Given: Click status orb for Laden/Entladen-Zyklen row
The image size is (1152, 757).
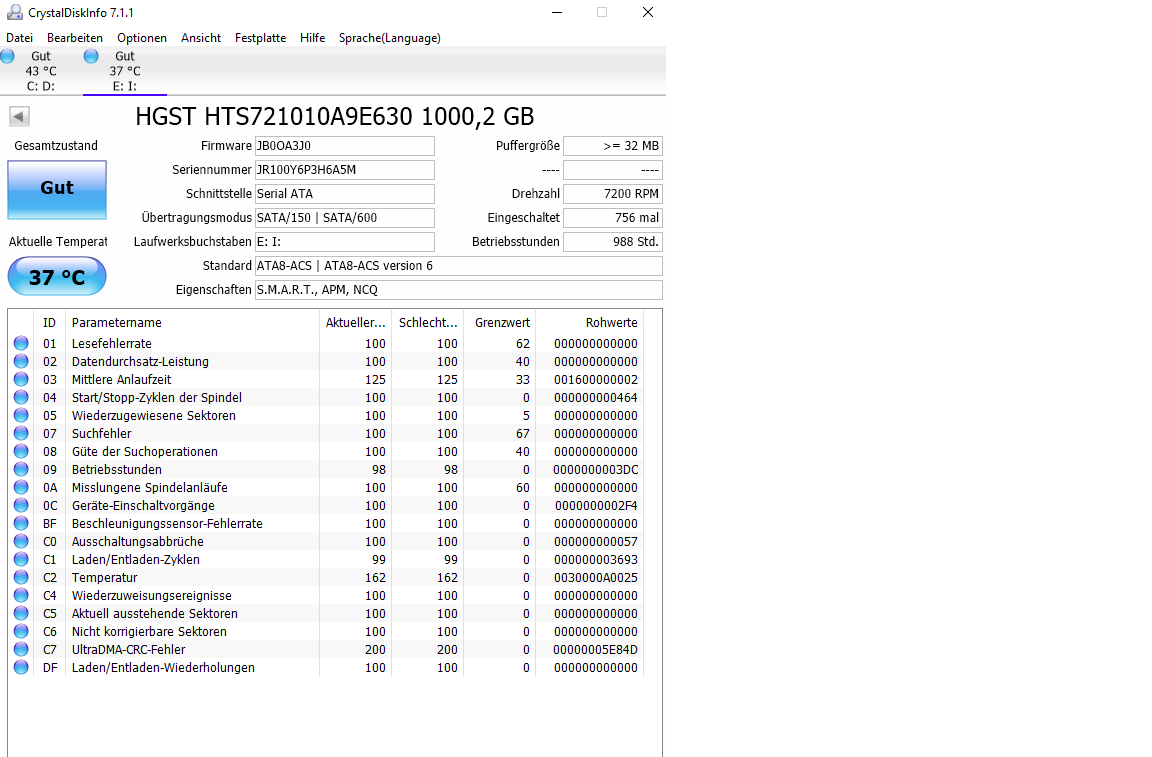Looking at the screenshot, I should click(x=21, y=559).
